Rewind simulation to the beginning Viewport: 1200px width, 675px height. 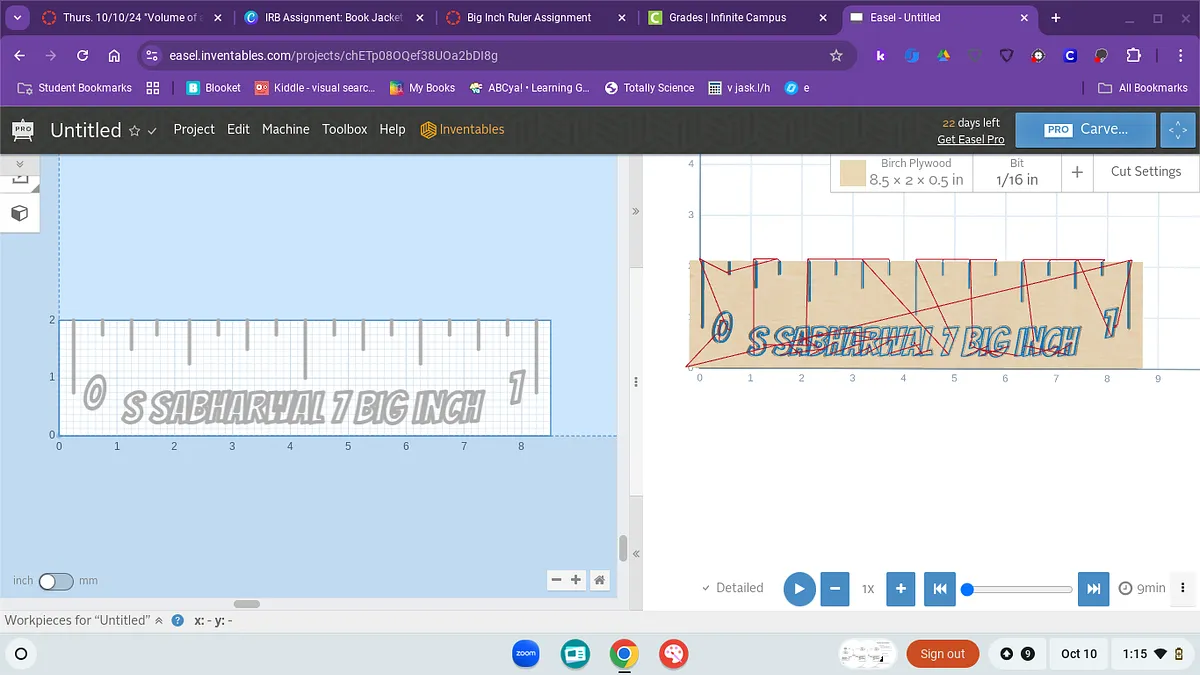(939, 588)
